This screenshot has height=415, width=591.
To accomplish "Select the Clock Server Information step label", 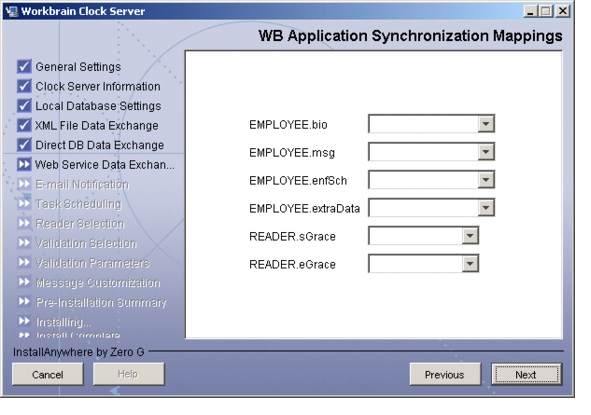I will (98, 87).
